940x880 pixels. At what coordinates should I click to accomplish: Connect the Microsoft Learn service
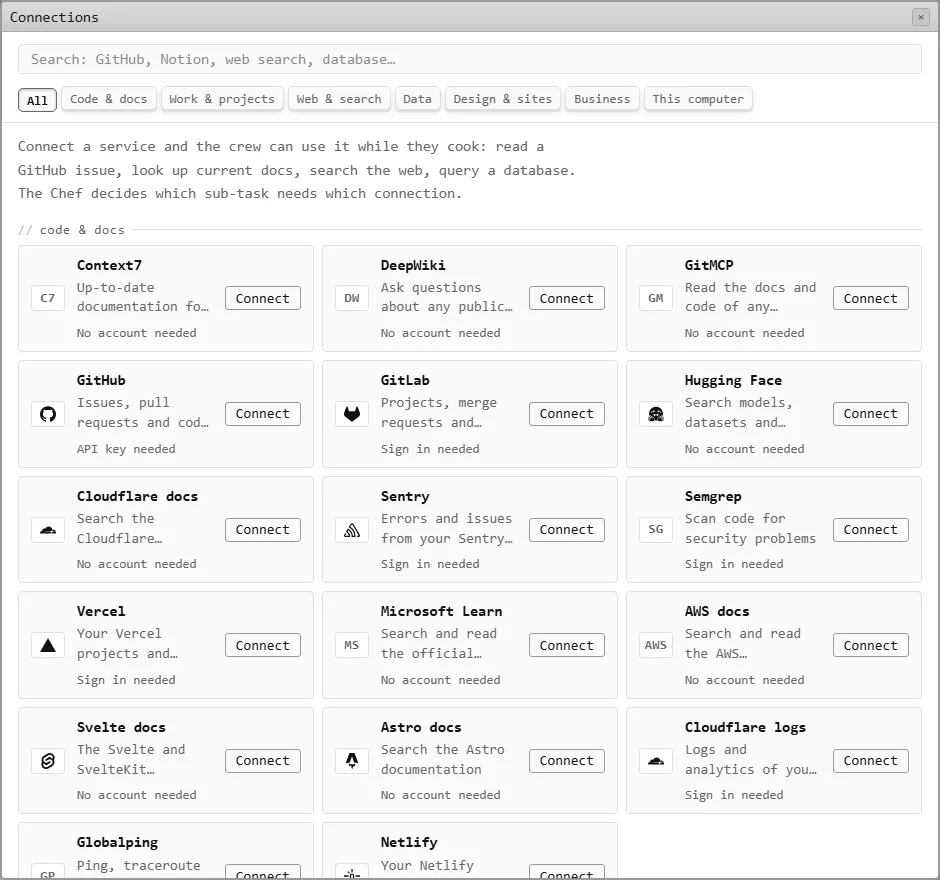tap(567, 645)
